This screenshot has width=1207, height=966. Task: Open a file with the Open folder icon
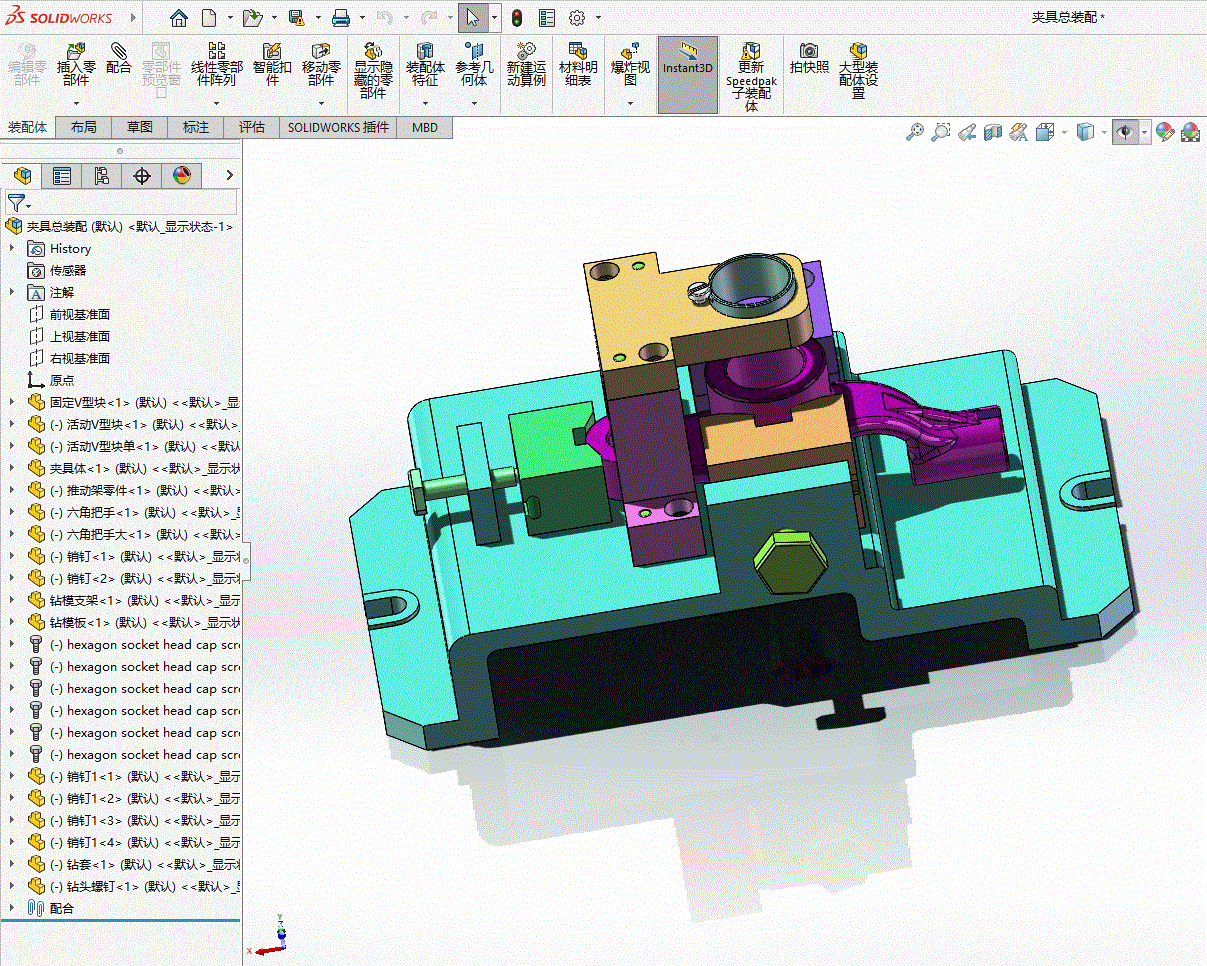(252, 18)
